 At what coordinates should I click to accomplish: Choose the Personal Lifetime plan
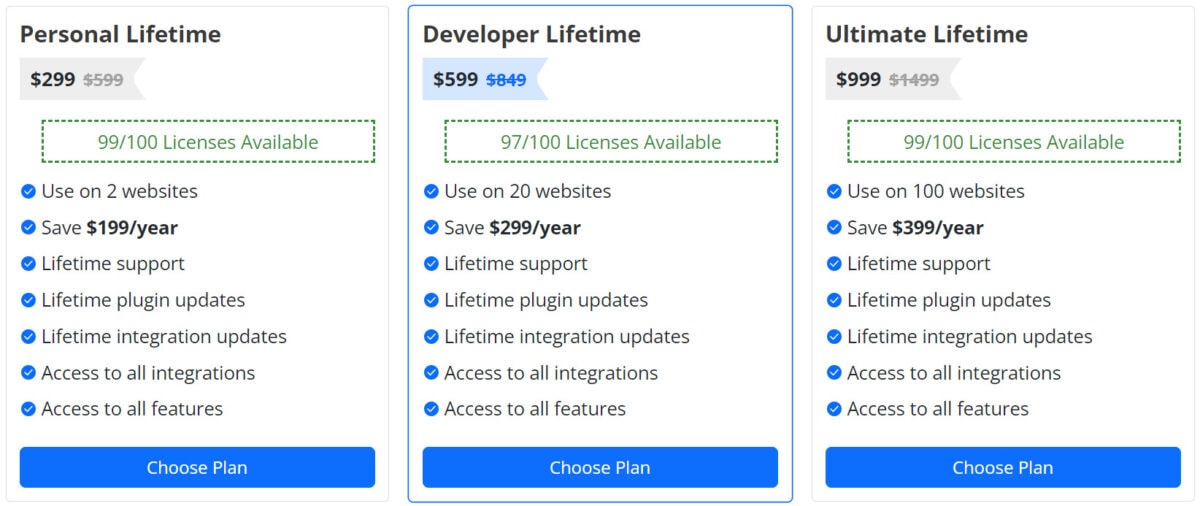[197, 467]
